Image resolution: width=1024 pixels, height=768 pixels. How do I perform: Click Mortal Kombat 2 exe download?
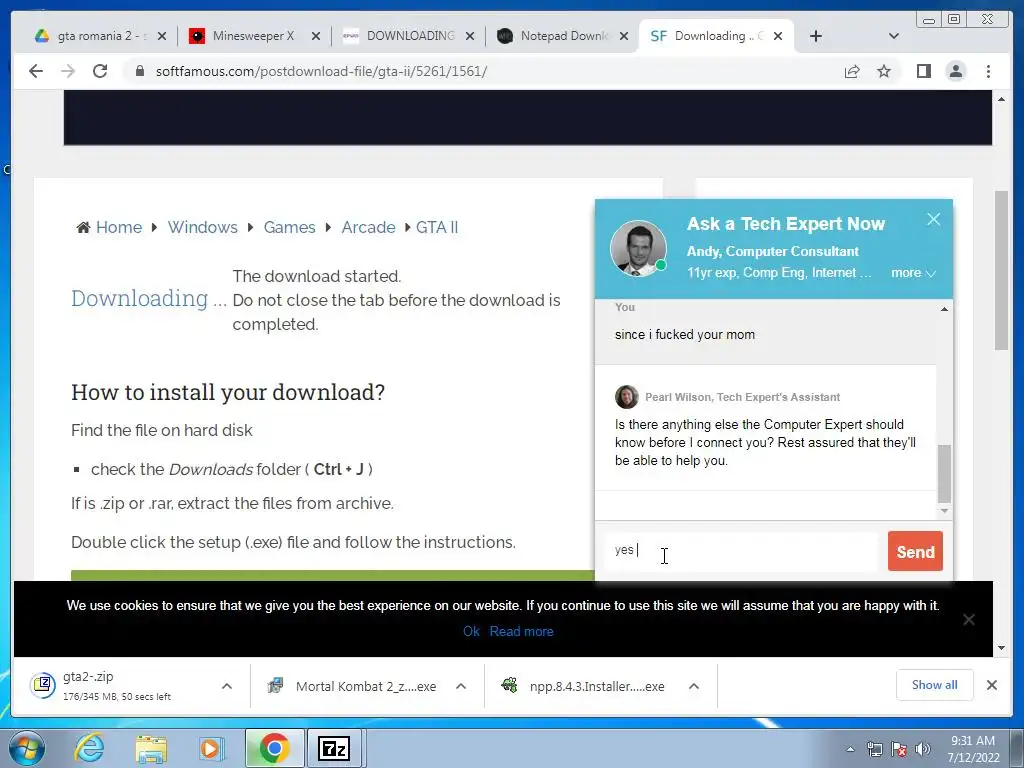pyautogui.click(x=353, y=686)
